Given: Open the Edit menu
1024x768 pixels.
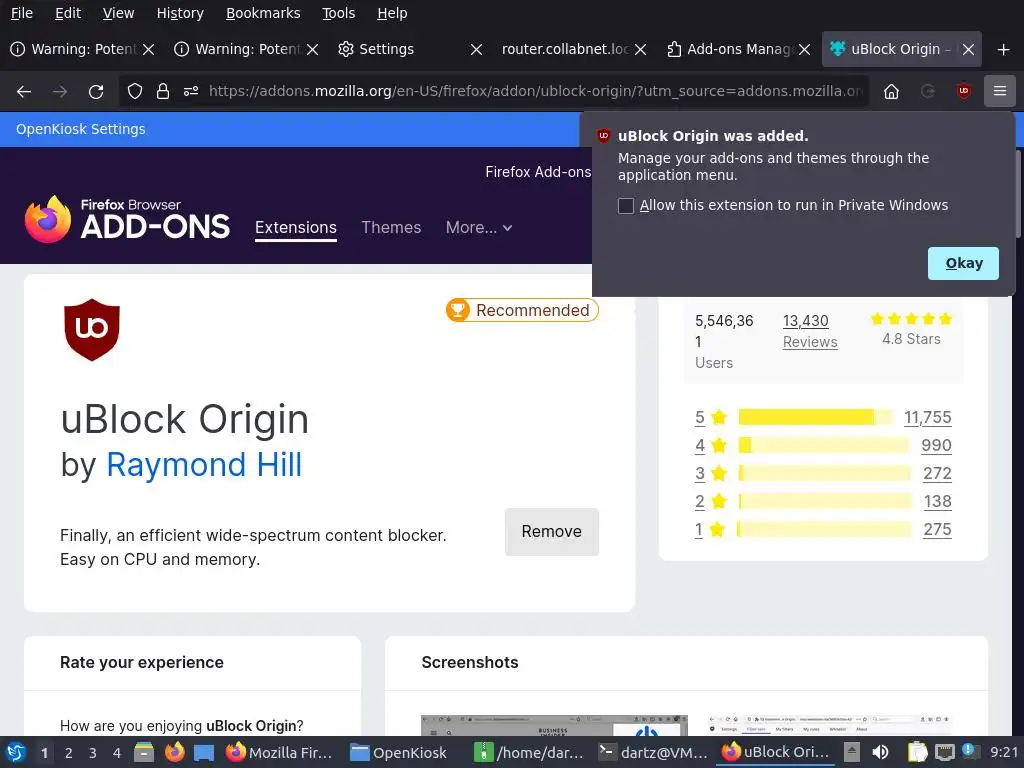Looking at the screenshot, I should (68, 13).
